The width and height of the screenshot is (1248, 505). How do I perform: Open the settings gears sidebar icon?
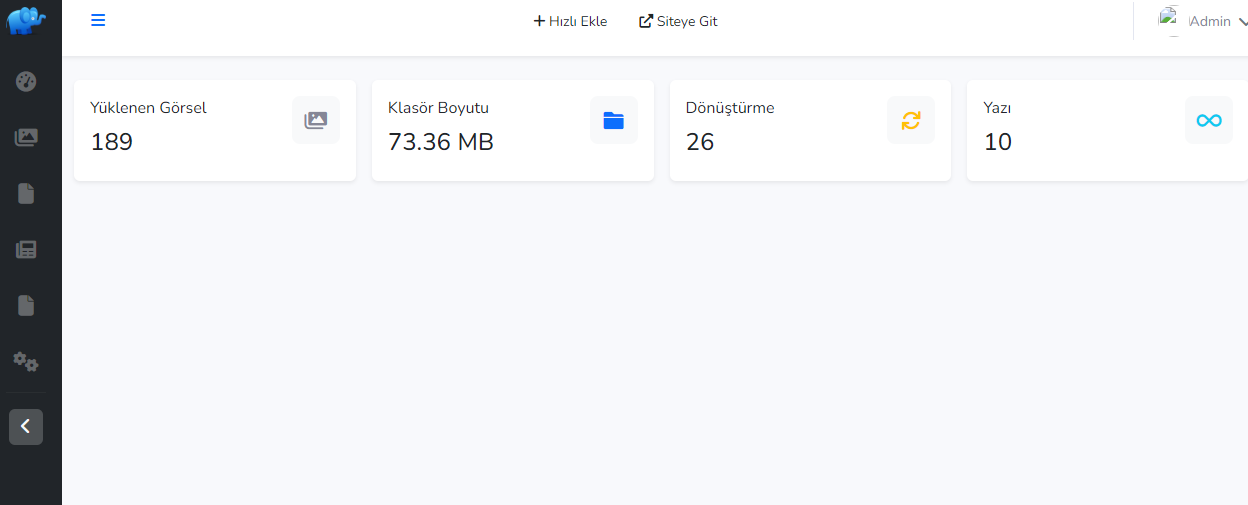(26, 362)
